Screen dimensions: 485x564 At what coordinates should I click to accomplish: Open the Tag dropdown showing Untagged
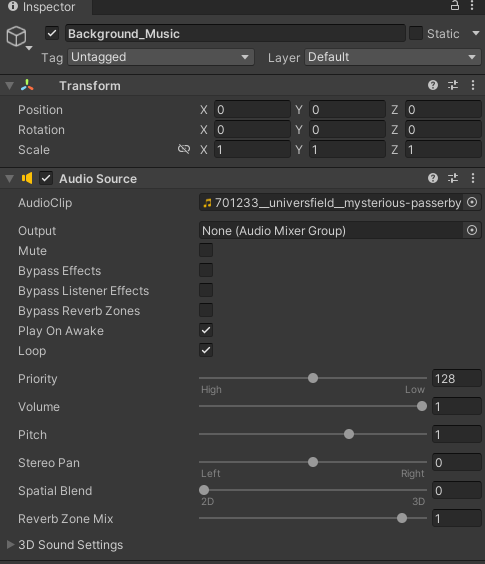pyautogui.click(x=161, y=57)
